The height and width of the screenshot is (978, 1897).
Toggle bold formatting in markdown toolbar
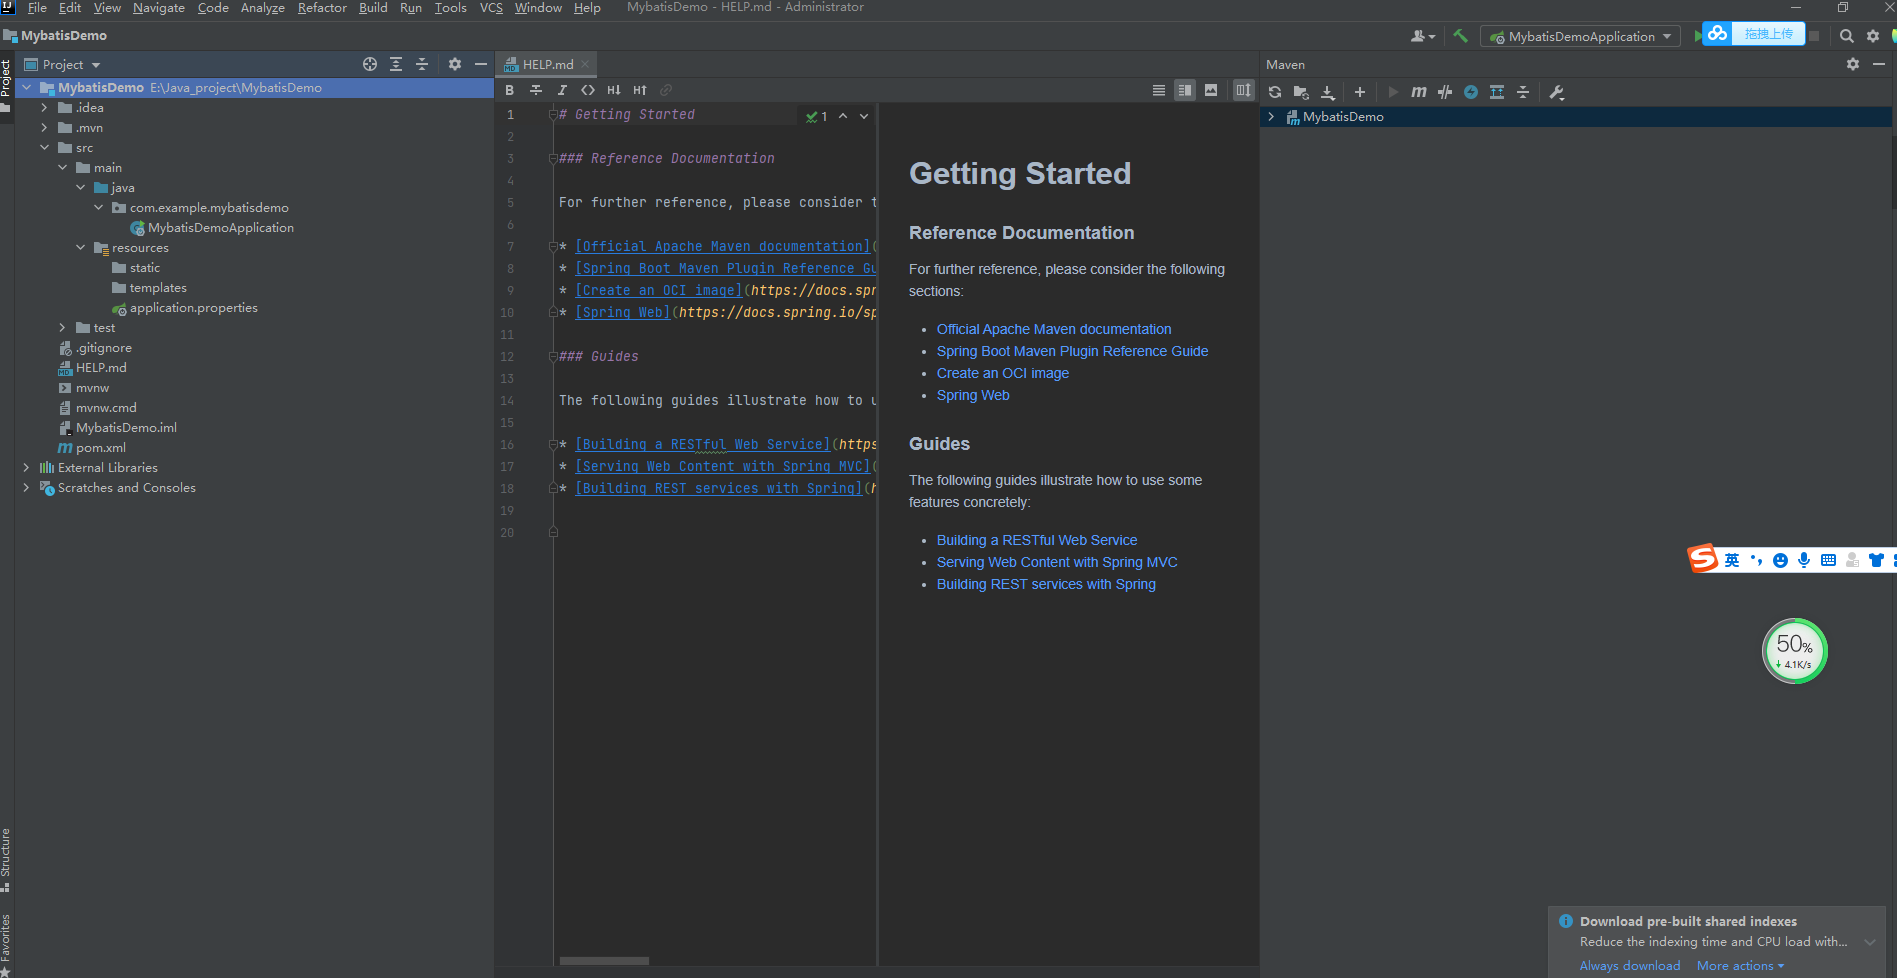pos(510,90)
